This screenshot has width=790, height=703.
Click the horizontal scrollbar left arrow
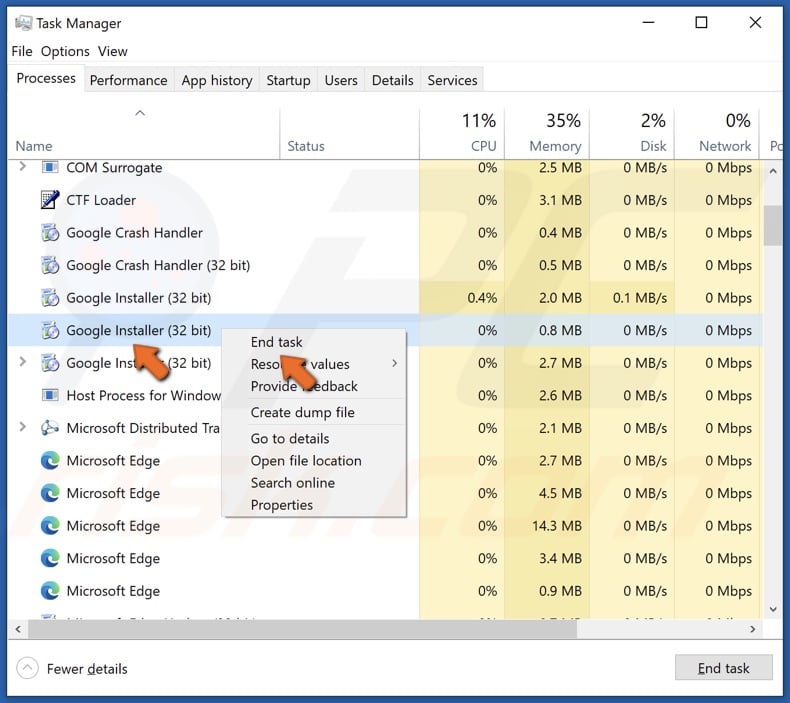coord(18,629)
